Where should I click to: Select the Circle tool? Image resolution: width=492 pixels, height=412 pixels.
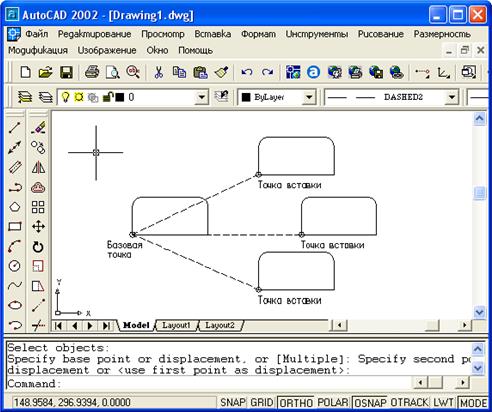pos(15,266)
